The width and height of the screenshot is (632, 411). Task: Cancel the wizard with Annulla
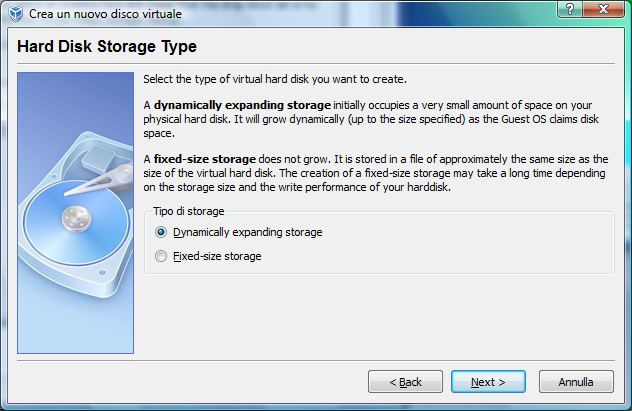click(x=576, y=382)
